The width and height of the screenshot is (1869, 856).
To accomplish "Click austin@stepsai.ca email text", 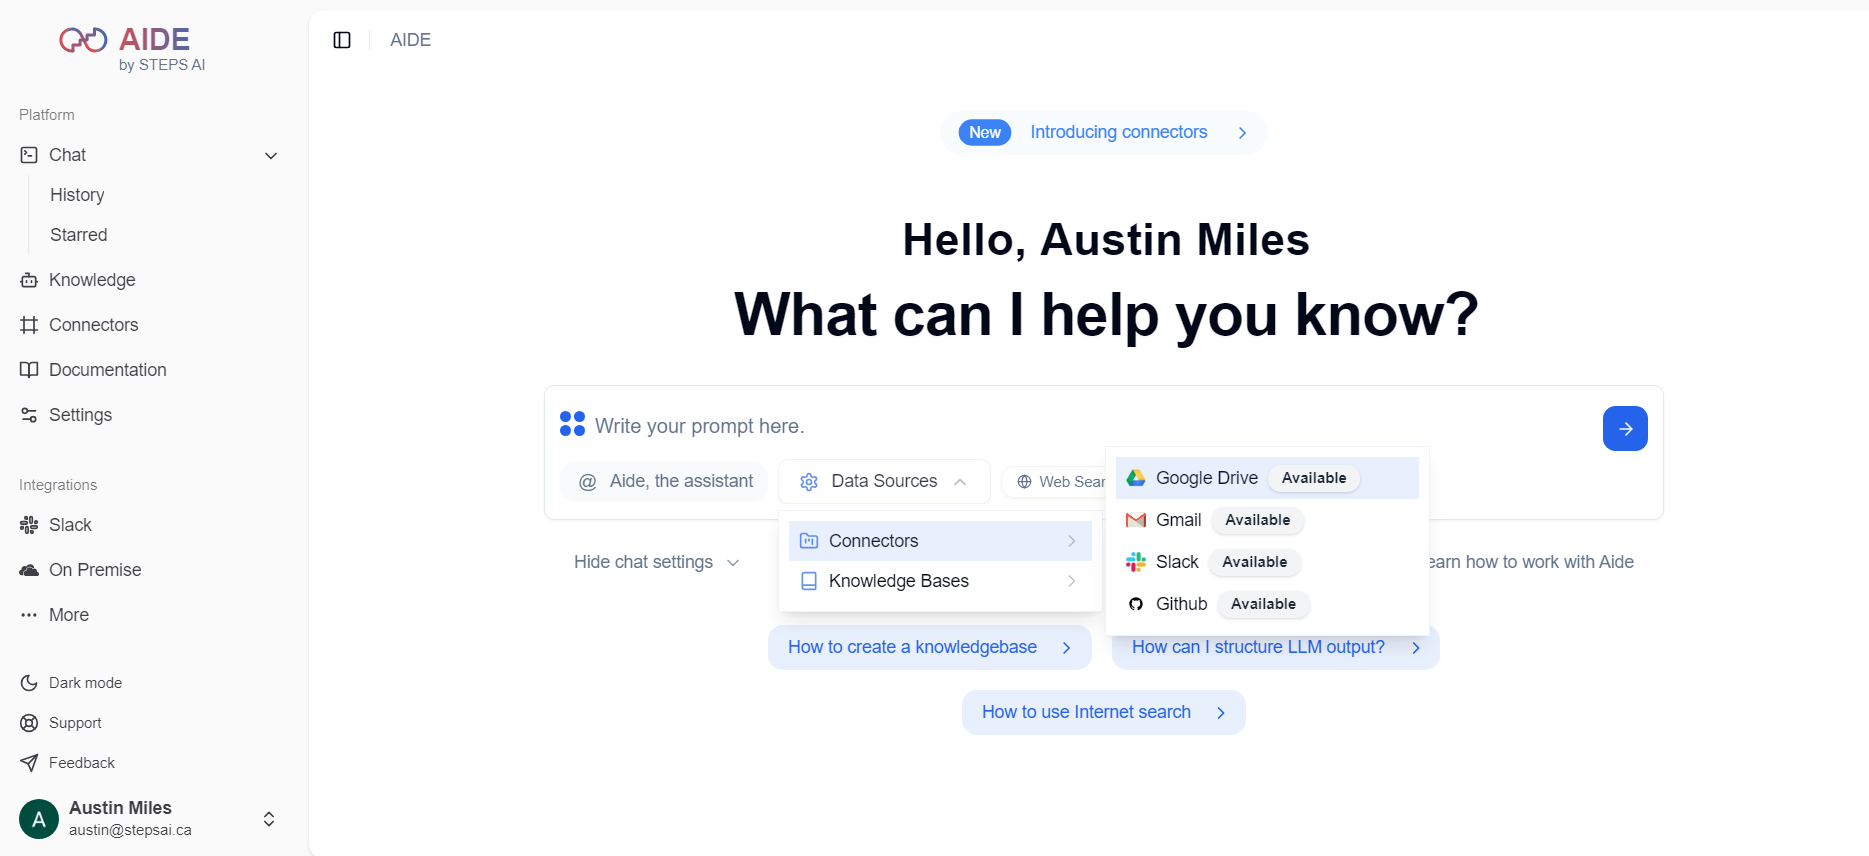I will (x=130, y=830).
